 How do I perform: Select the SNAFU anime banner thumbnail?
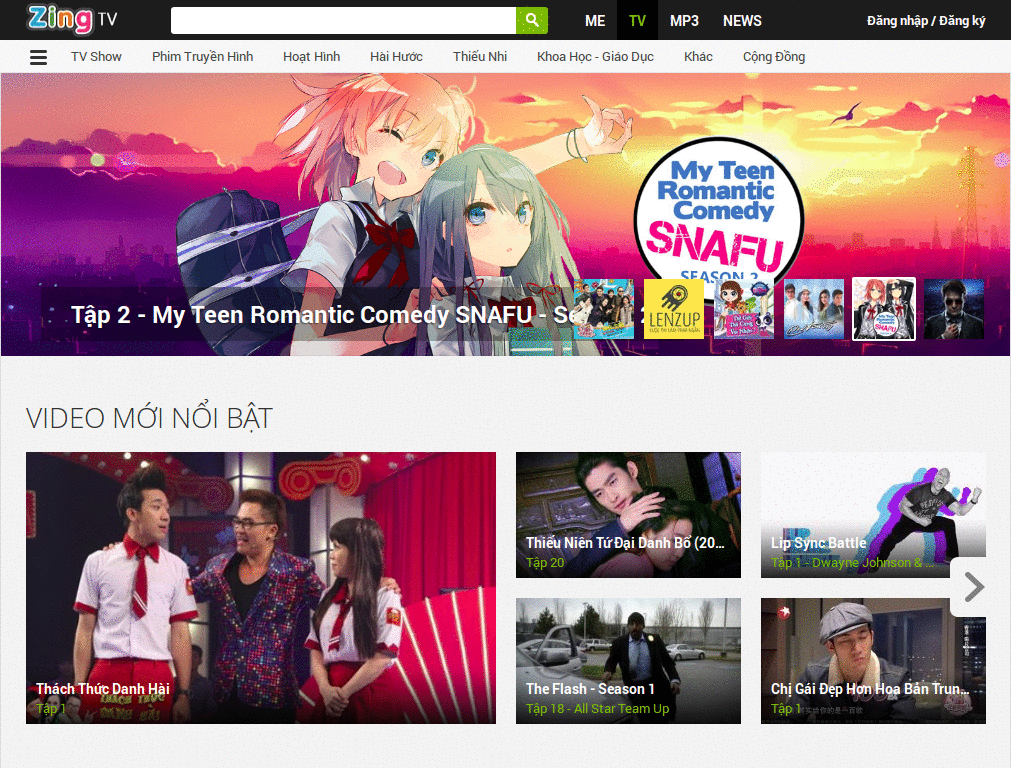pyautogui.click(x=884, y=309)
